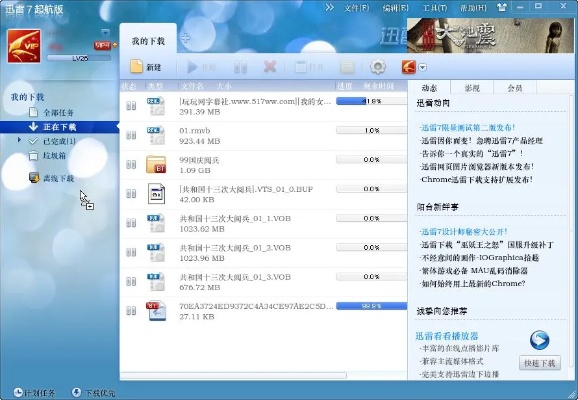This screenshot has height=400, width=578.
Task: Add a new tab with plus icon
Action: click(x=185, y=38)
